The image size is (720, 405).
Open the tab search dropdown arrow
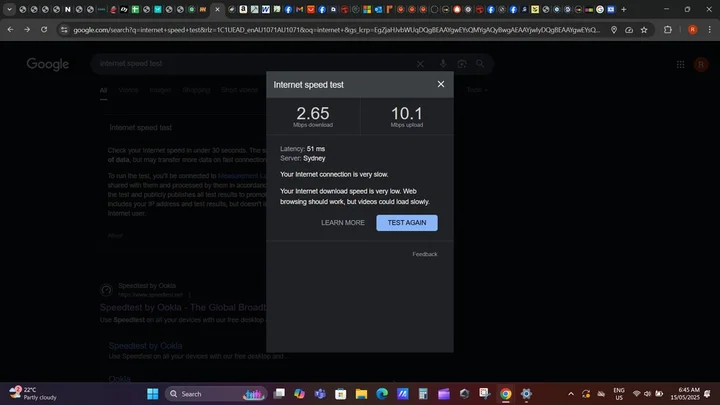tap(9, 9)
